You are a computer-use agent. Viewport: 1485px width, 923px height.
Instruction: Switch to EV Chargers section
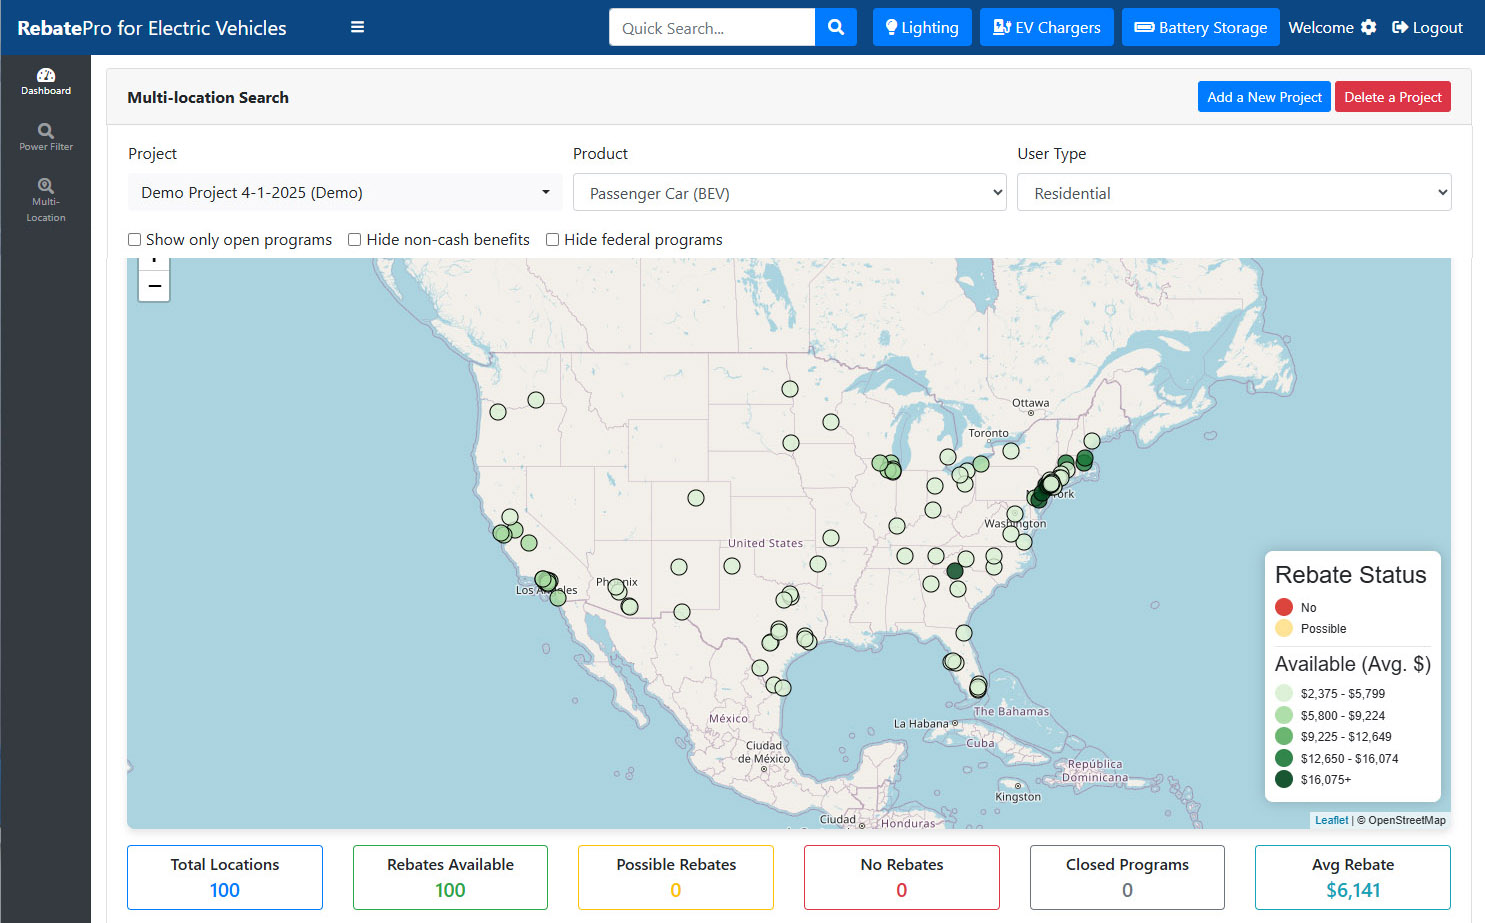[x=1046, y=27]
